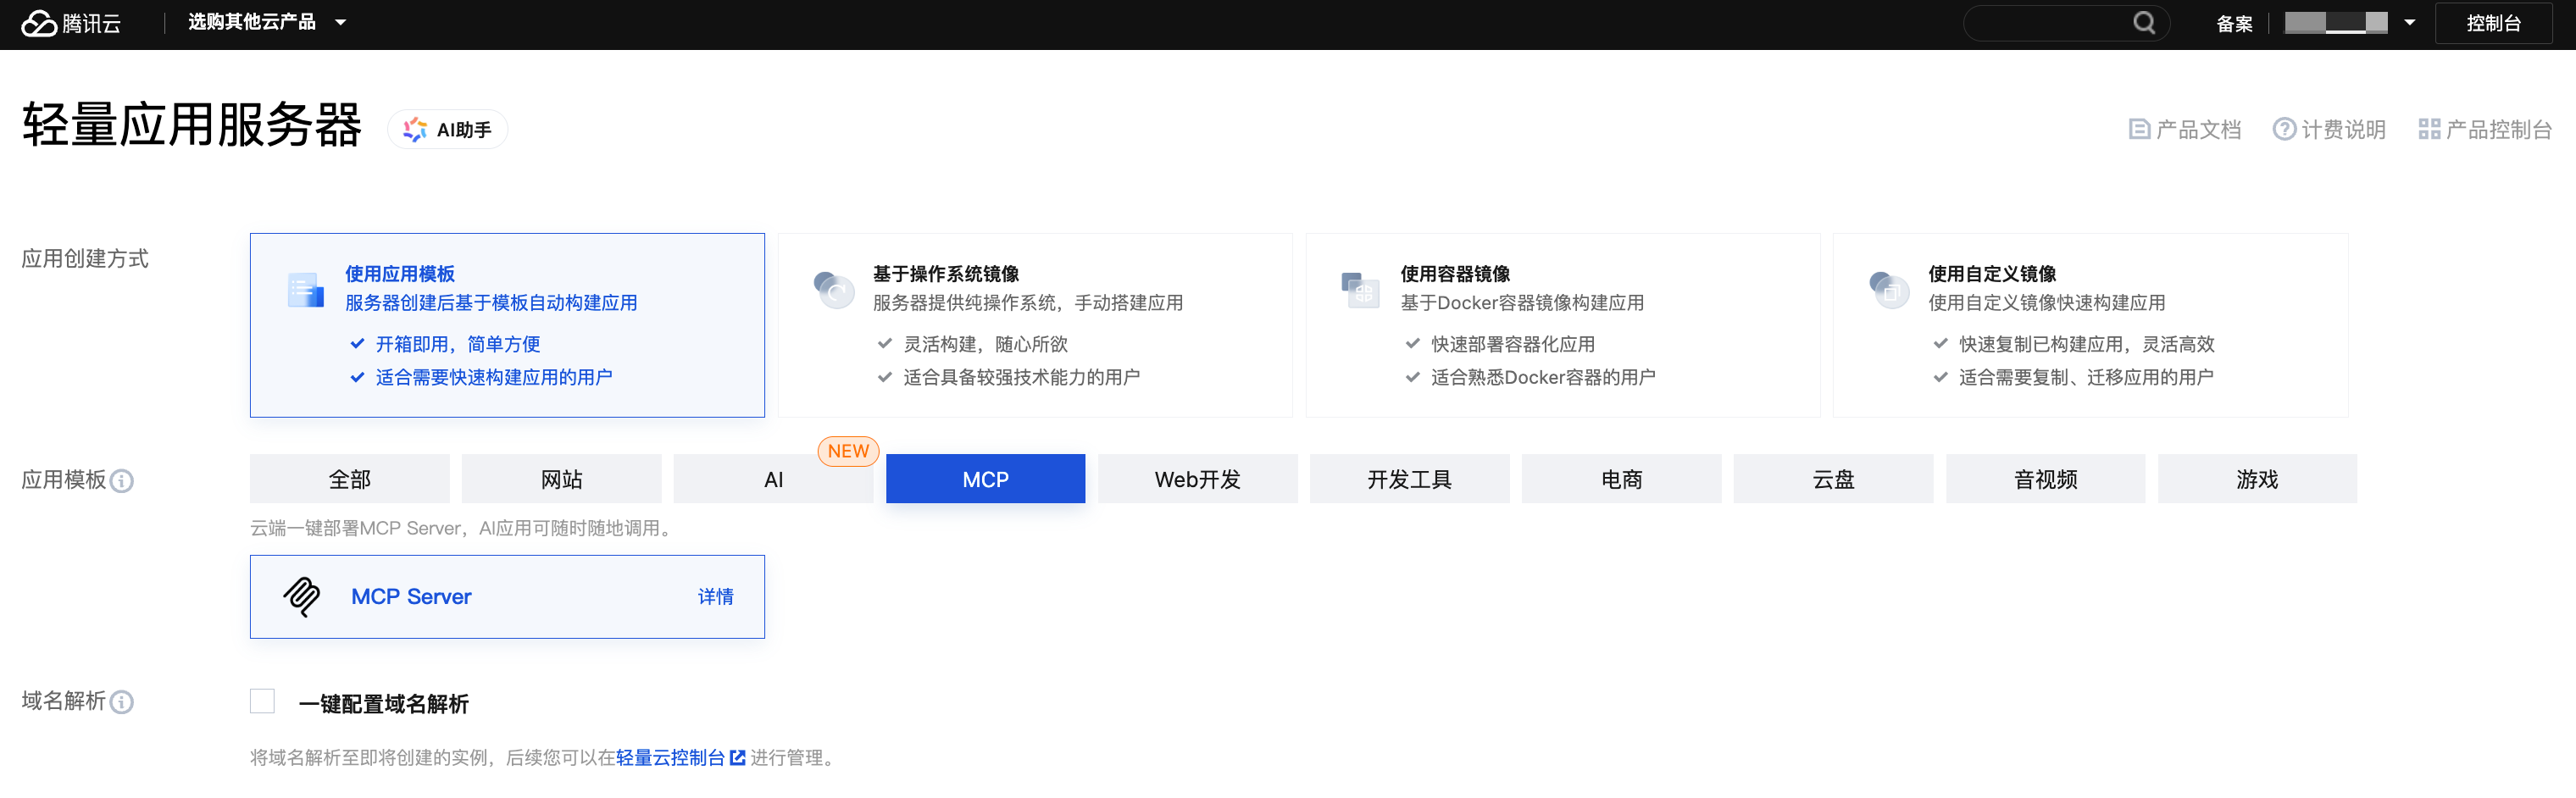Switch to the 开发工具 template tab
The width and height of the screenshot is (2576, 798).
1410,479
